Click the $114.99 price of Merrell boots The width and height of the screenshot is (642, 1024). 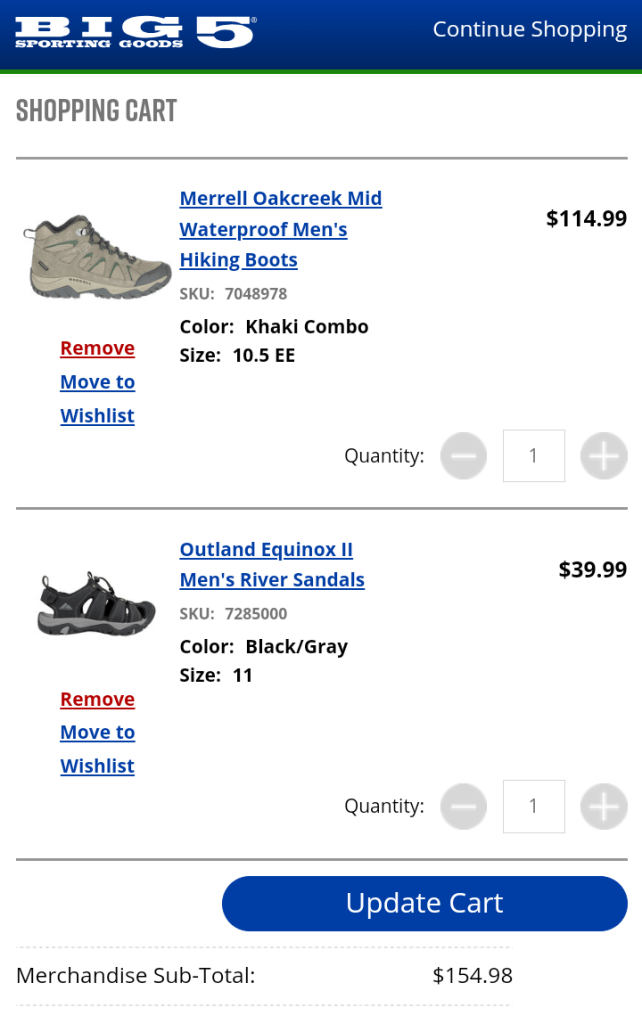(586, 218)
